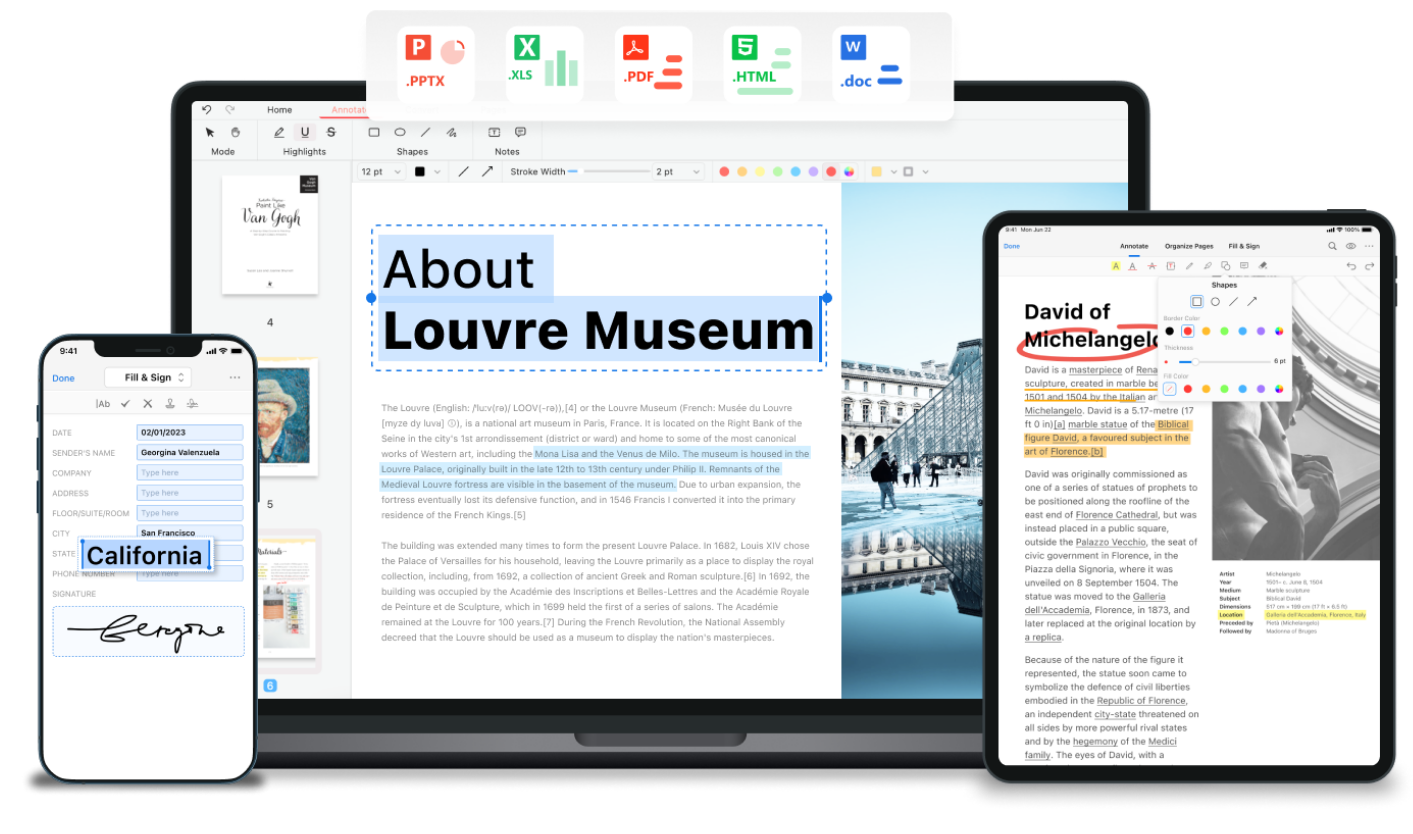Tap Done on the iPhone toolbar

tap(64, 377)
